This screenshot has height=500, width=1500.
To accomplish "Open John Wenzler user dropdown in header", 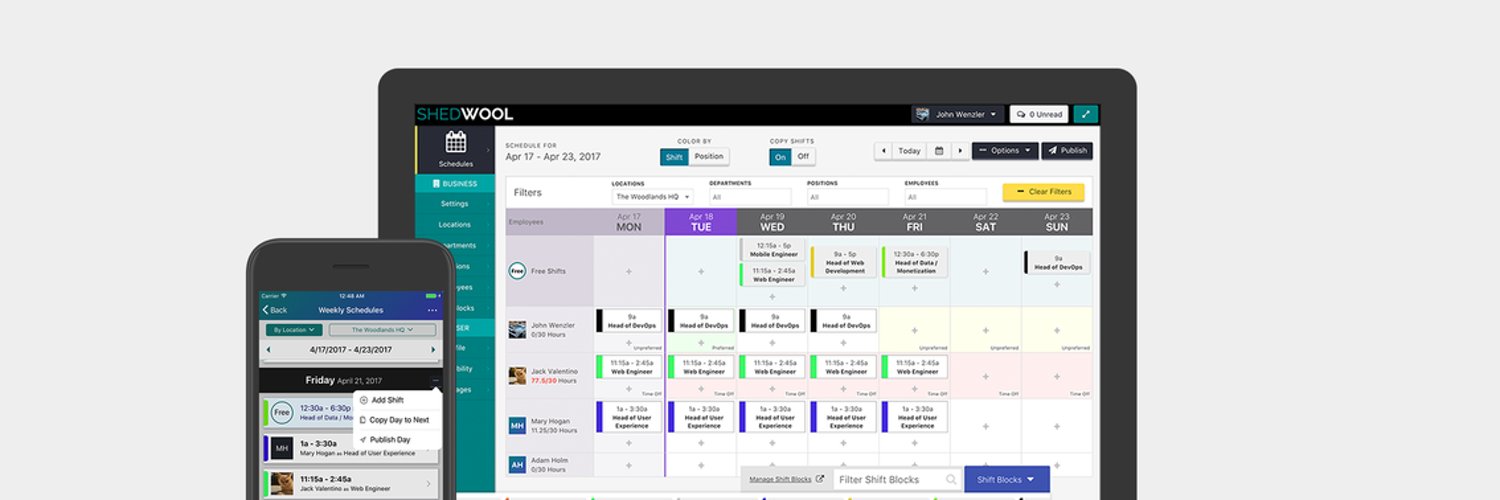I will [957, 114].
